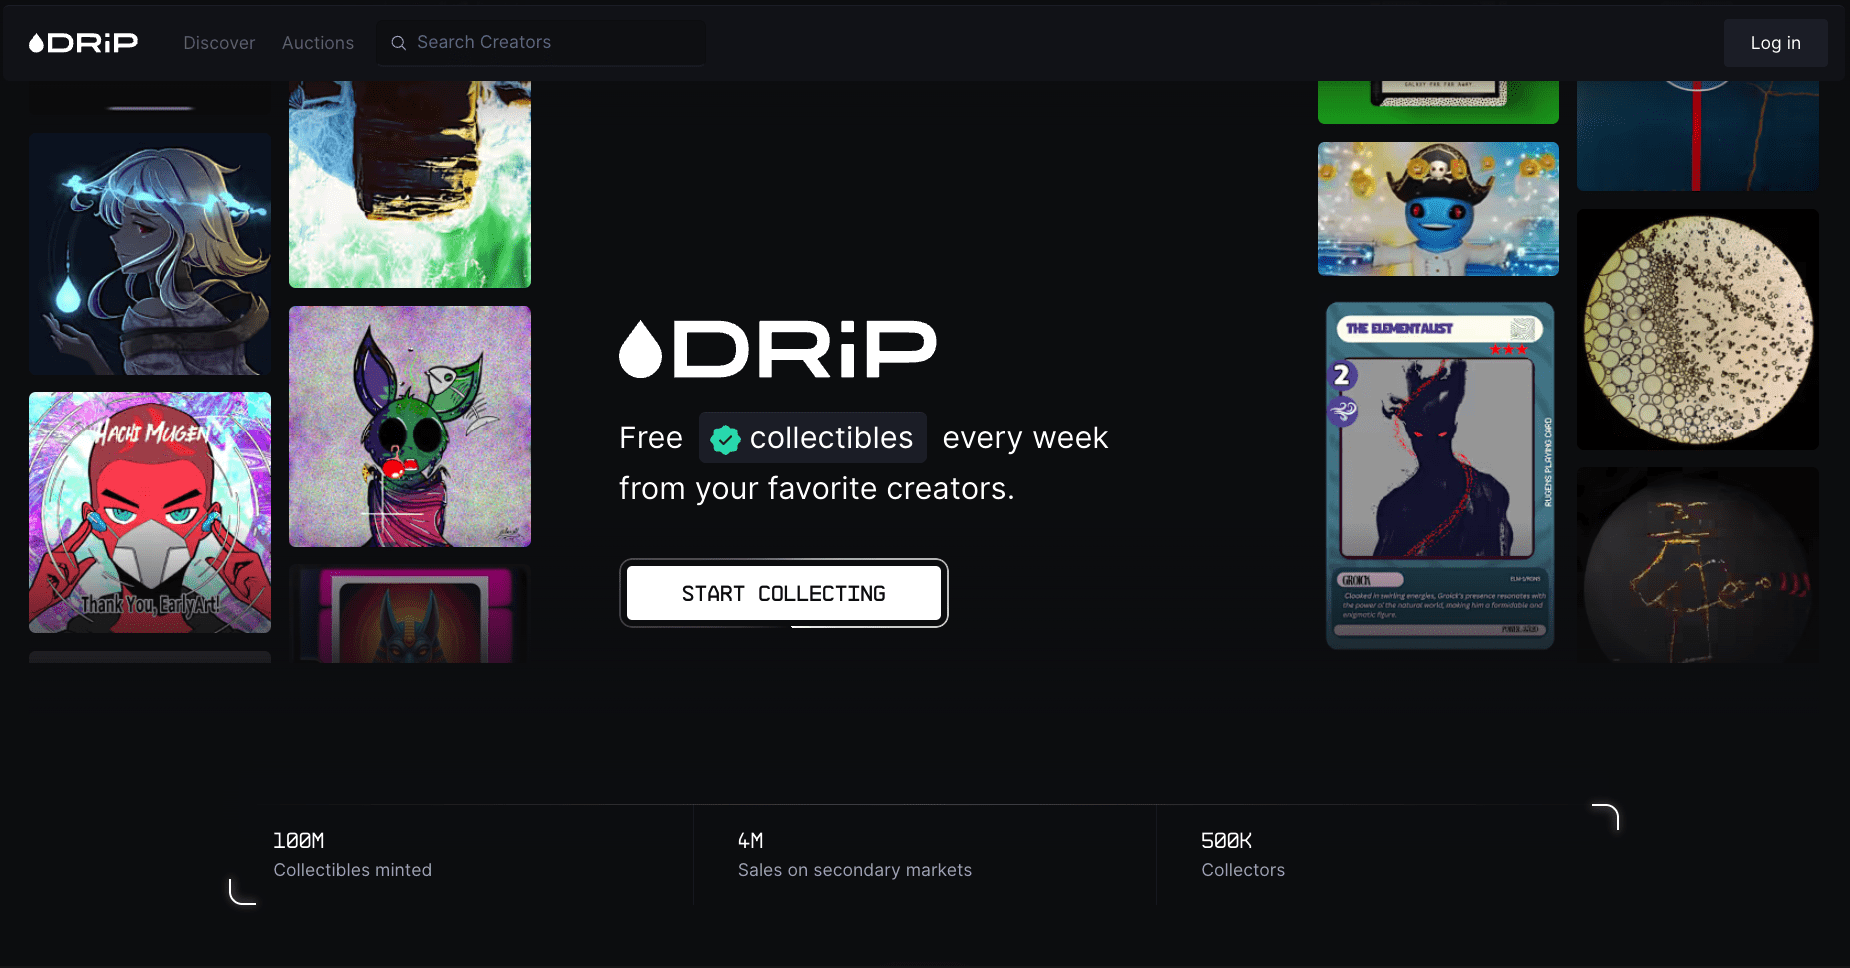Image resolution: width=1850 pixels, height=968 pixels.
Task: Open the Auctions page
Action: pos(318,43)
